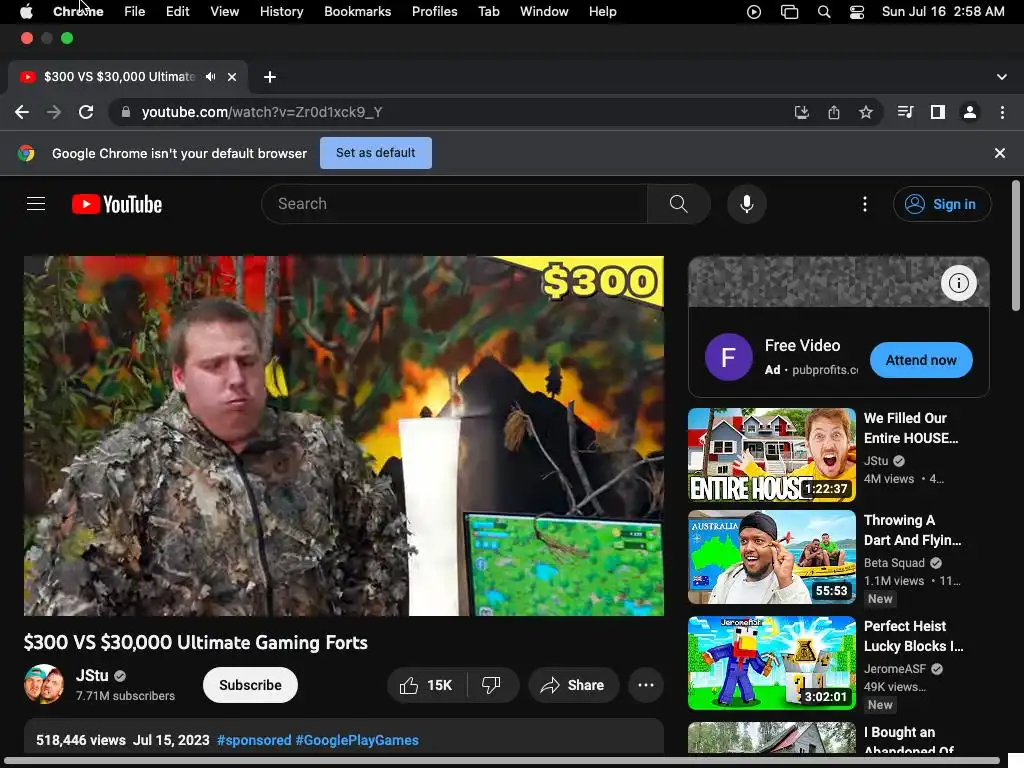Open the macOS screen mirroring menu icon

pyautogui.click(x=790, y=12)
